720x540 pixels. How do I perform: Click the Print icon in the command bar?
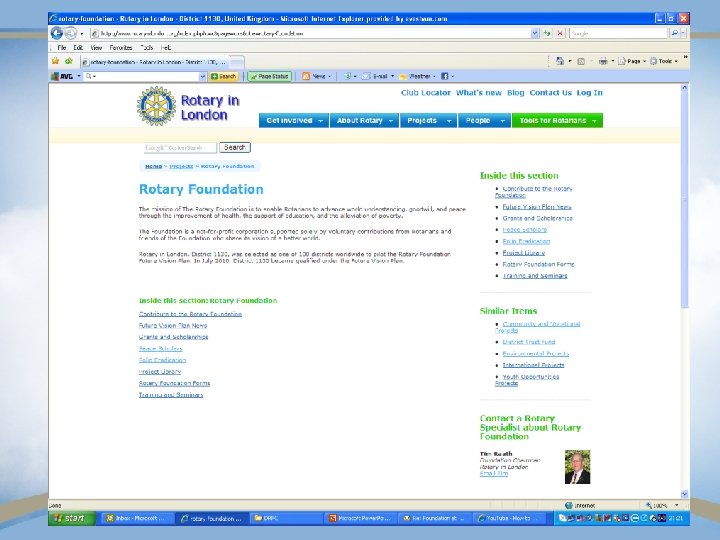point(603,61)
